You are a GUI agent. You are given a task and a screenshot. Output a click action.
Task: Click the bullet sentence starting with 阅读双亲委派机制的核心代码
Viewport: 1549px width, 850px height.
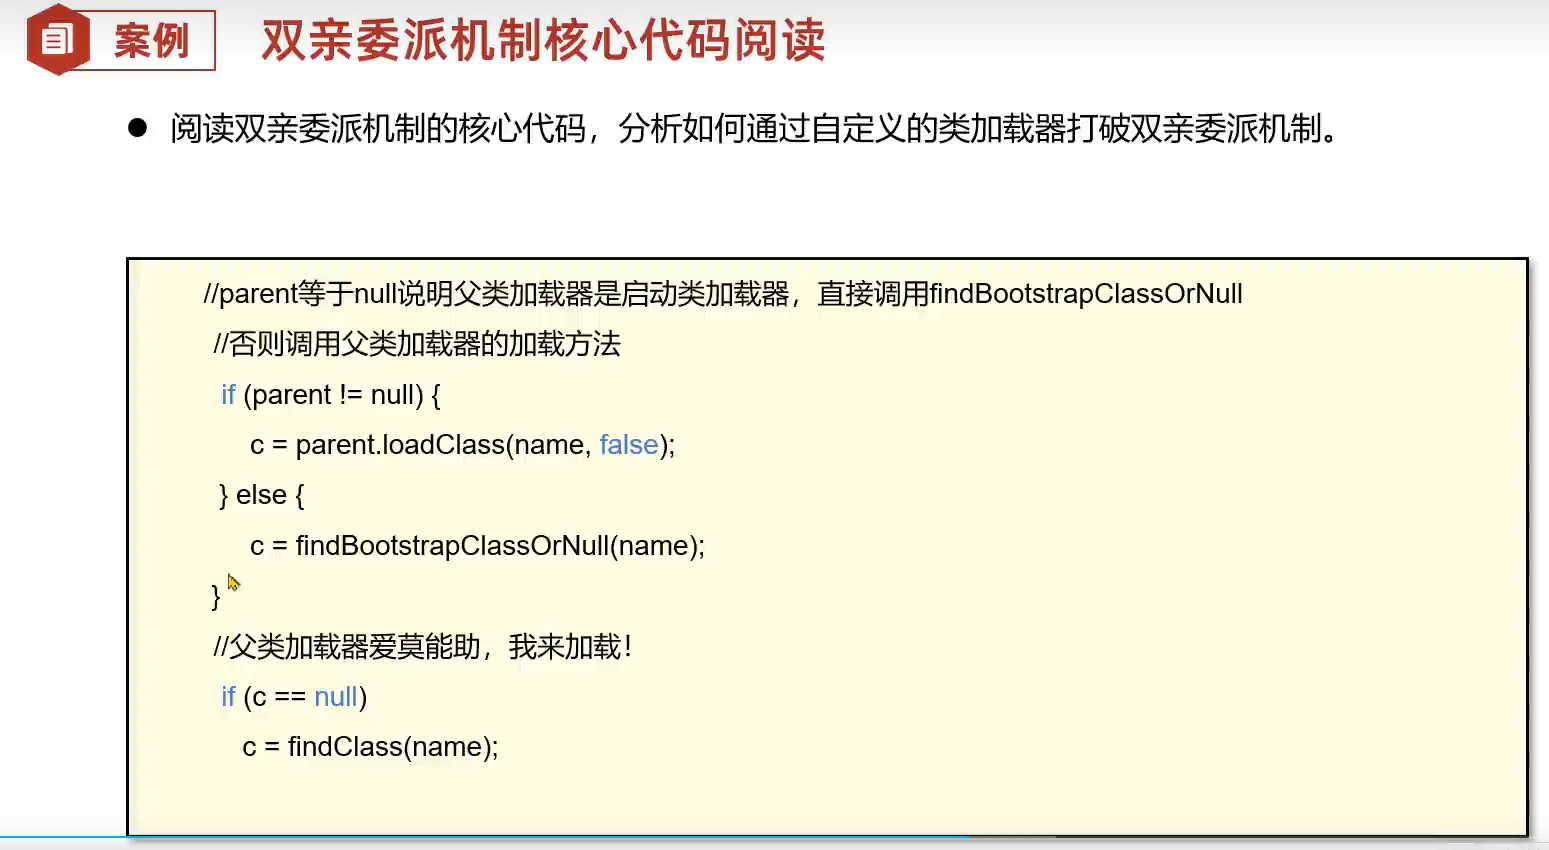754,128
